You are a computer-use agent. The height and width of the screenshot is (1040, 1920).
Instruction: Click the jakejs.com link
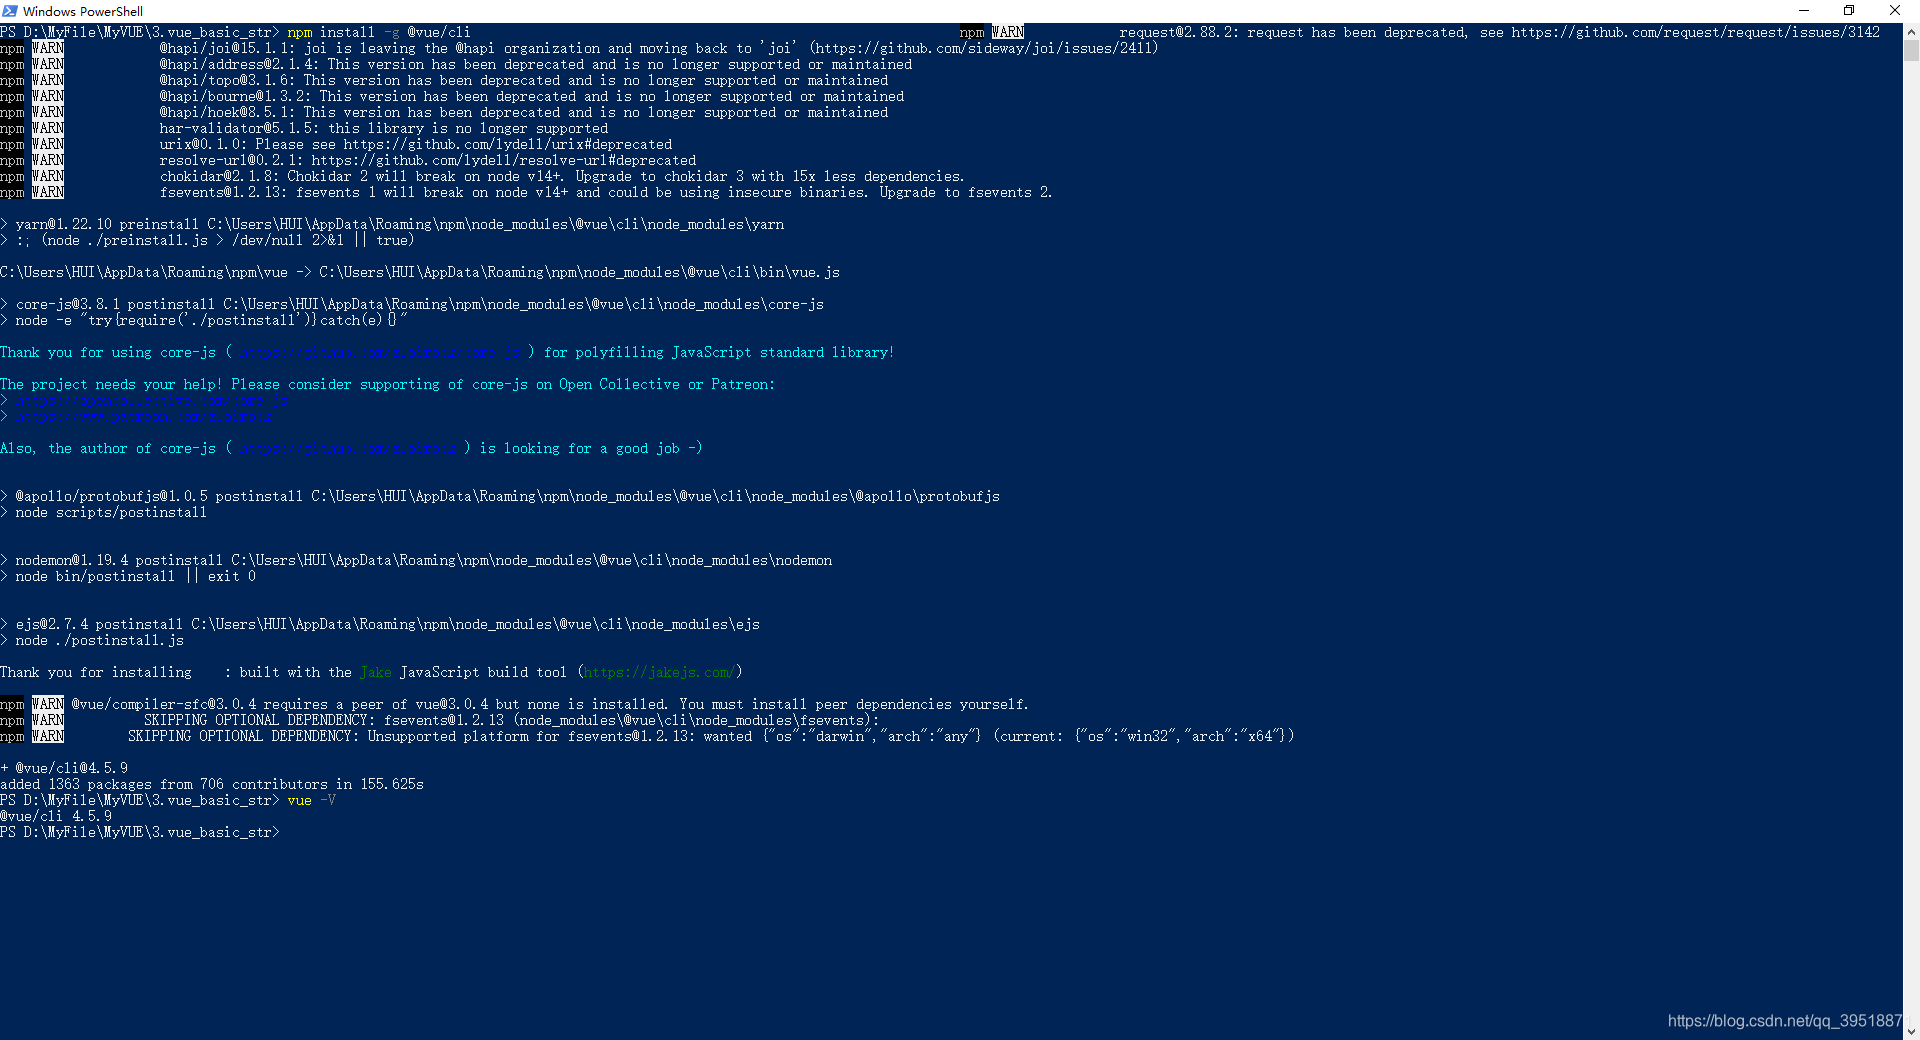[x=660, y=672]
